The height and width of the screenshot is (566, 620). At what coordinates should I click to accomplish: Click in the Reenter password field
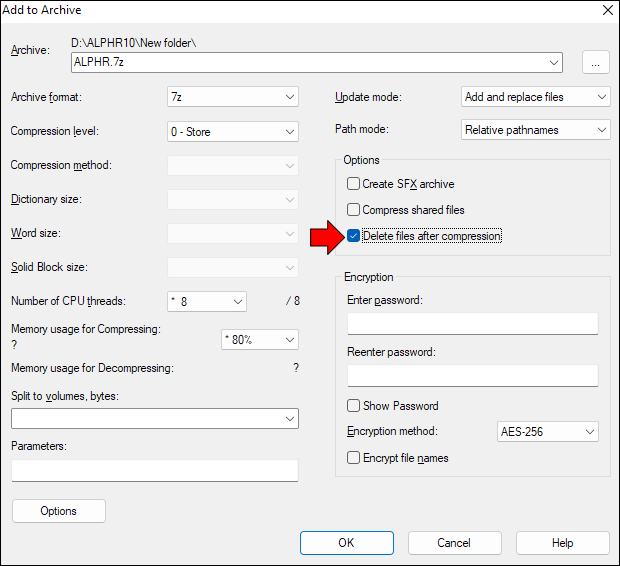(x=473, y=376)
